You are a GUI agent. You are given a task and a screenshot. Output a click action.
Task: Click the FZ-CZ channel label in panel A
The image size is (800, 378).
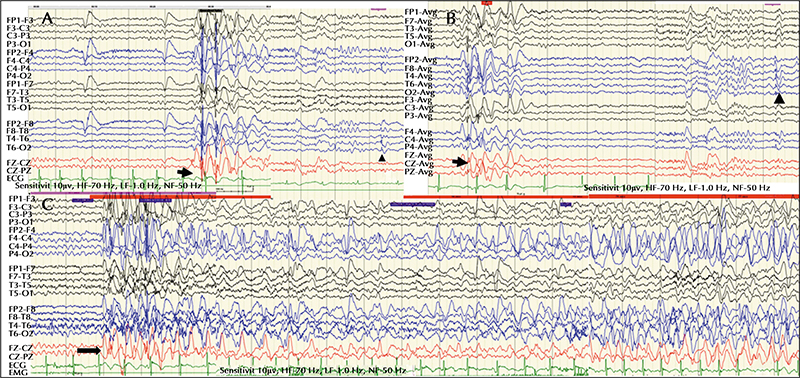pyautogui.click(x=20, y=163)
